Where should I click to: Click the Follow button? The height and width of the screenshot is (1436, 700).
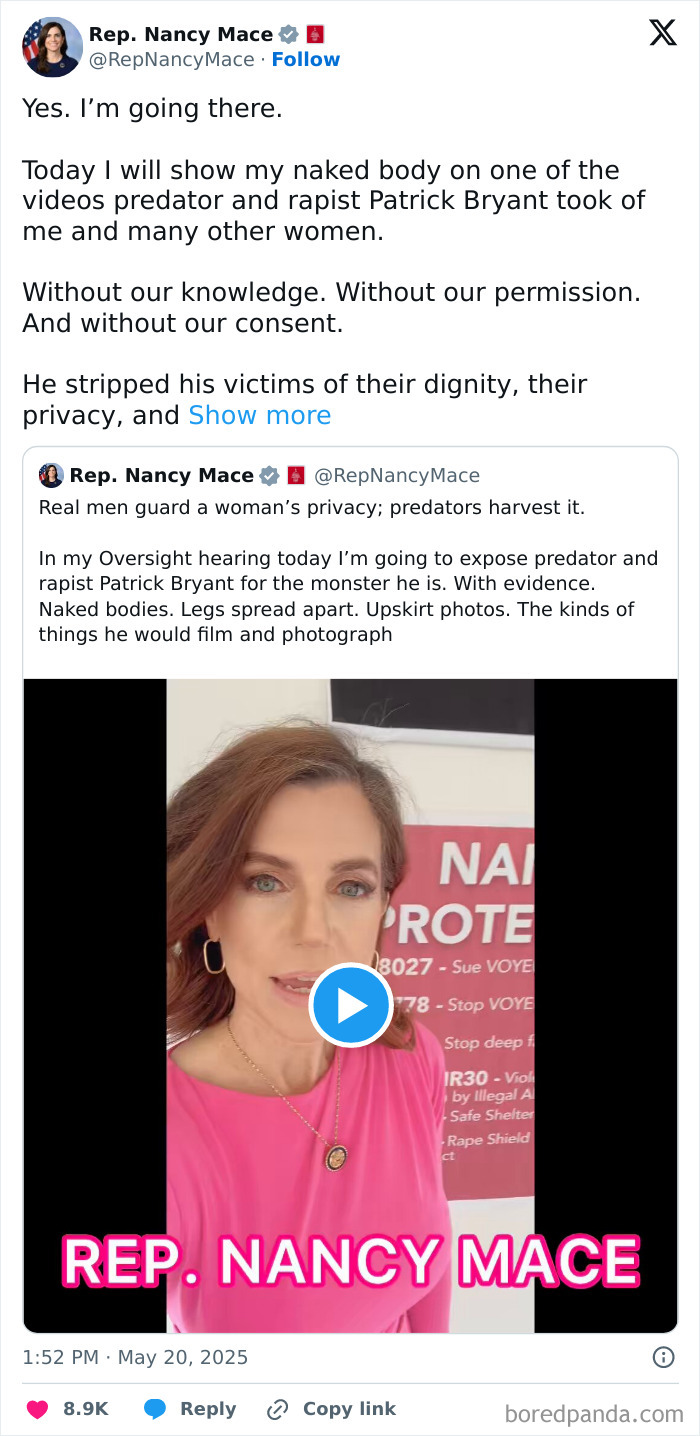pos(306,59)
